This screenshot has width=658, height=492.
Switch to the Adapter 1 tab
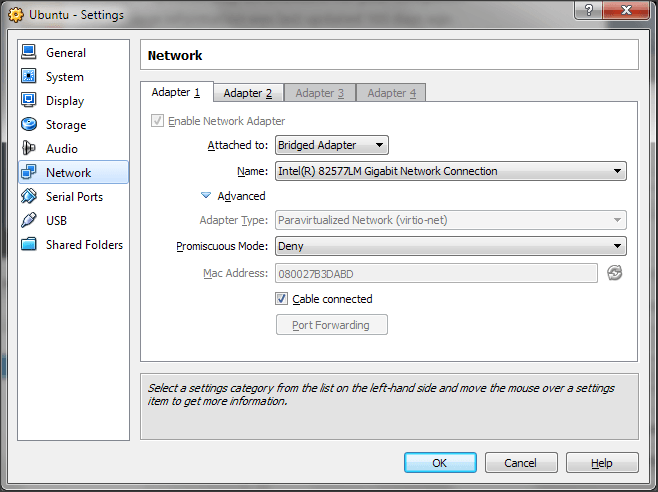pos(176,92)
